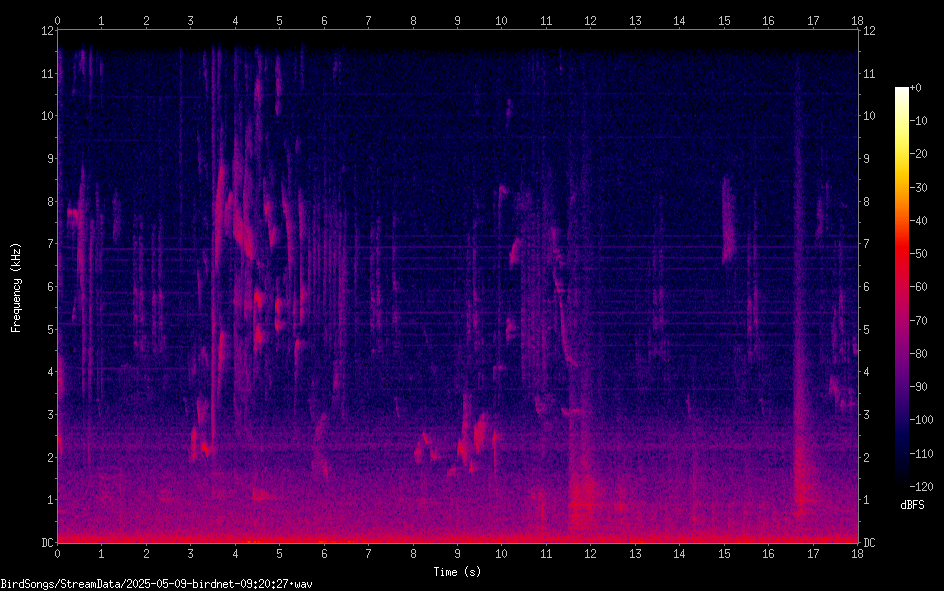Select the '+0' colorbar scale label
Screen dimensions: 944x591
point(916,88)
